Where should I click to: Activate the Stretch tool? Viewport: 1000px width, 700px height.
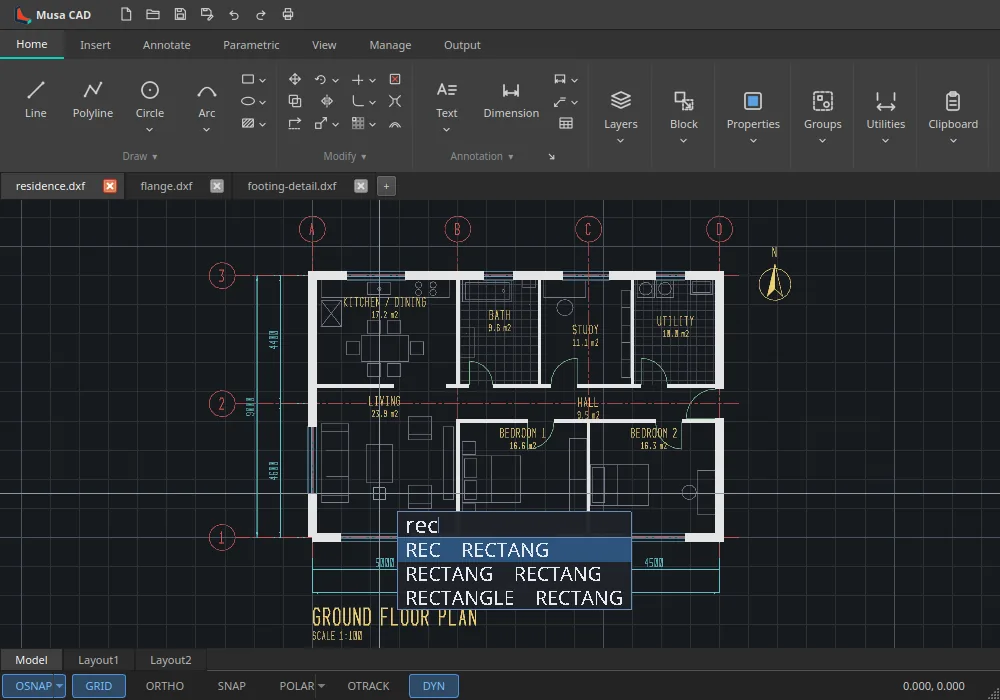(x=295, y=123)
